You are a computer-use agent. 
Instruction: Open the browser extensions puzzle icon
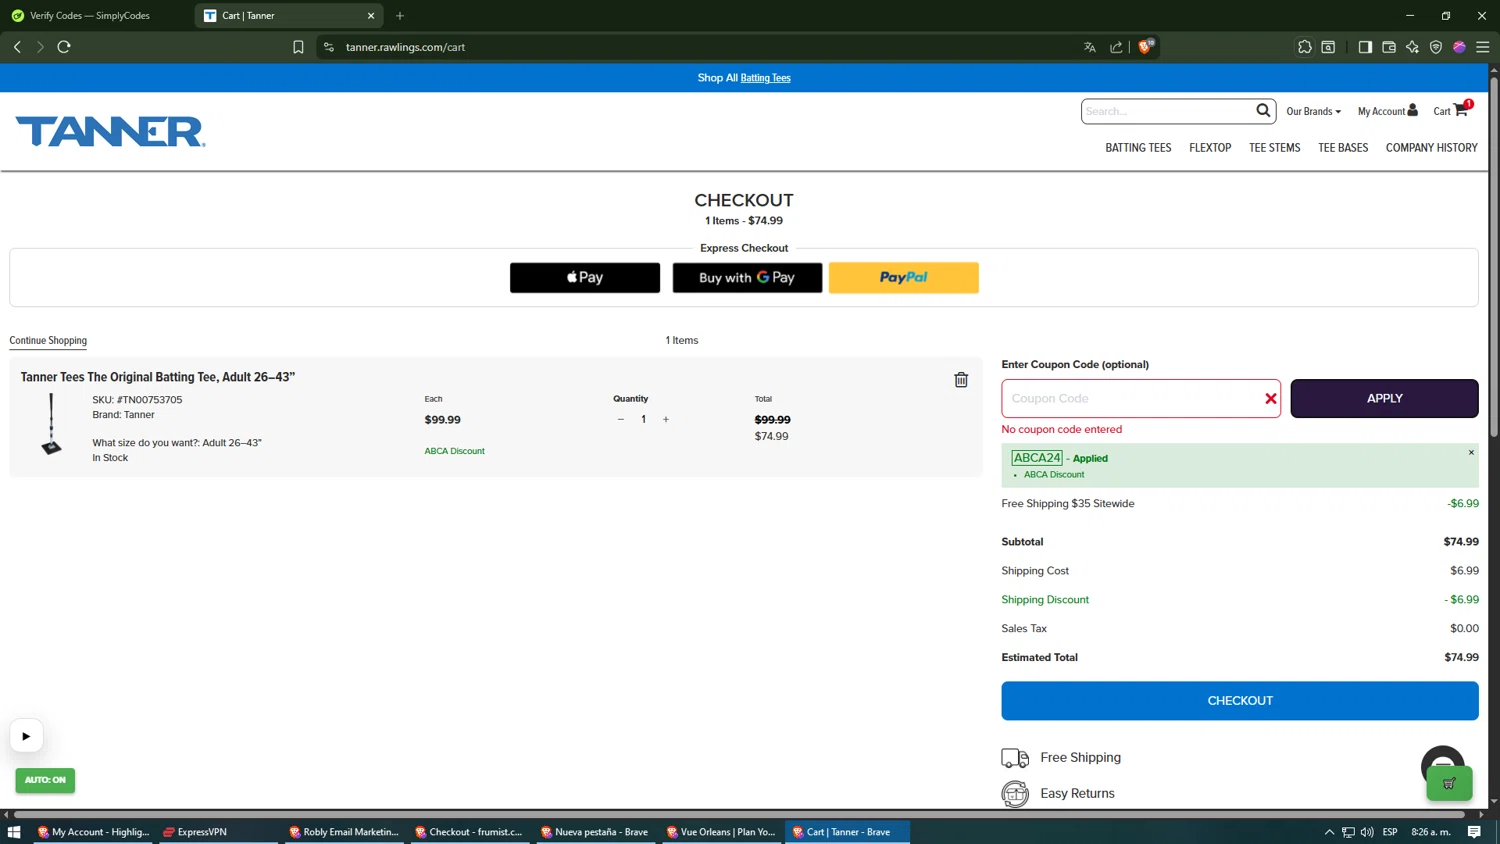(x=1305, y=47)
